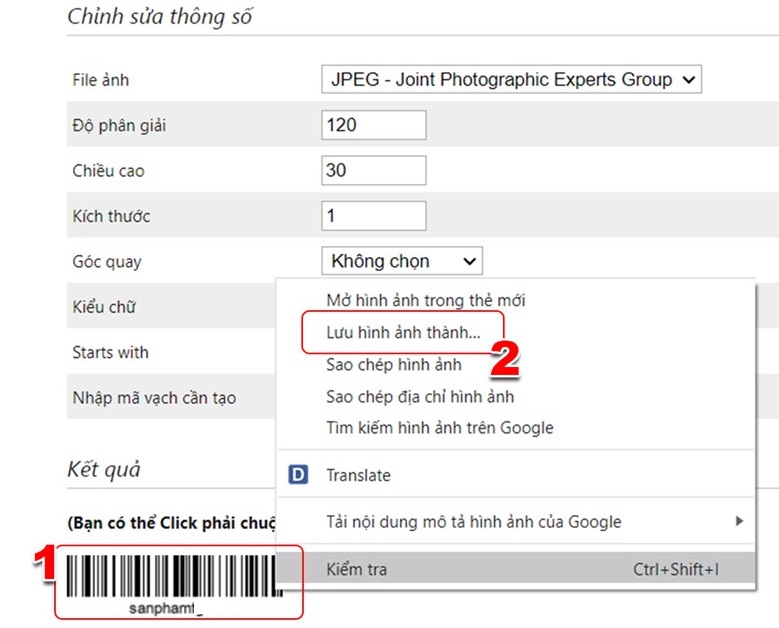The width and height of the screenshot is (779, 628).
Task: Click the 'File ảnh' label
Action: point(100,80)
